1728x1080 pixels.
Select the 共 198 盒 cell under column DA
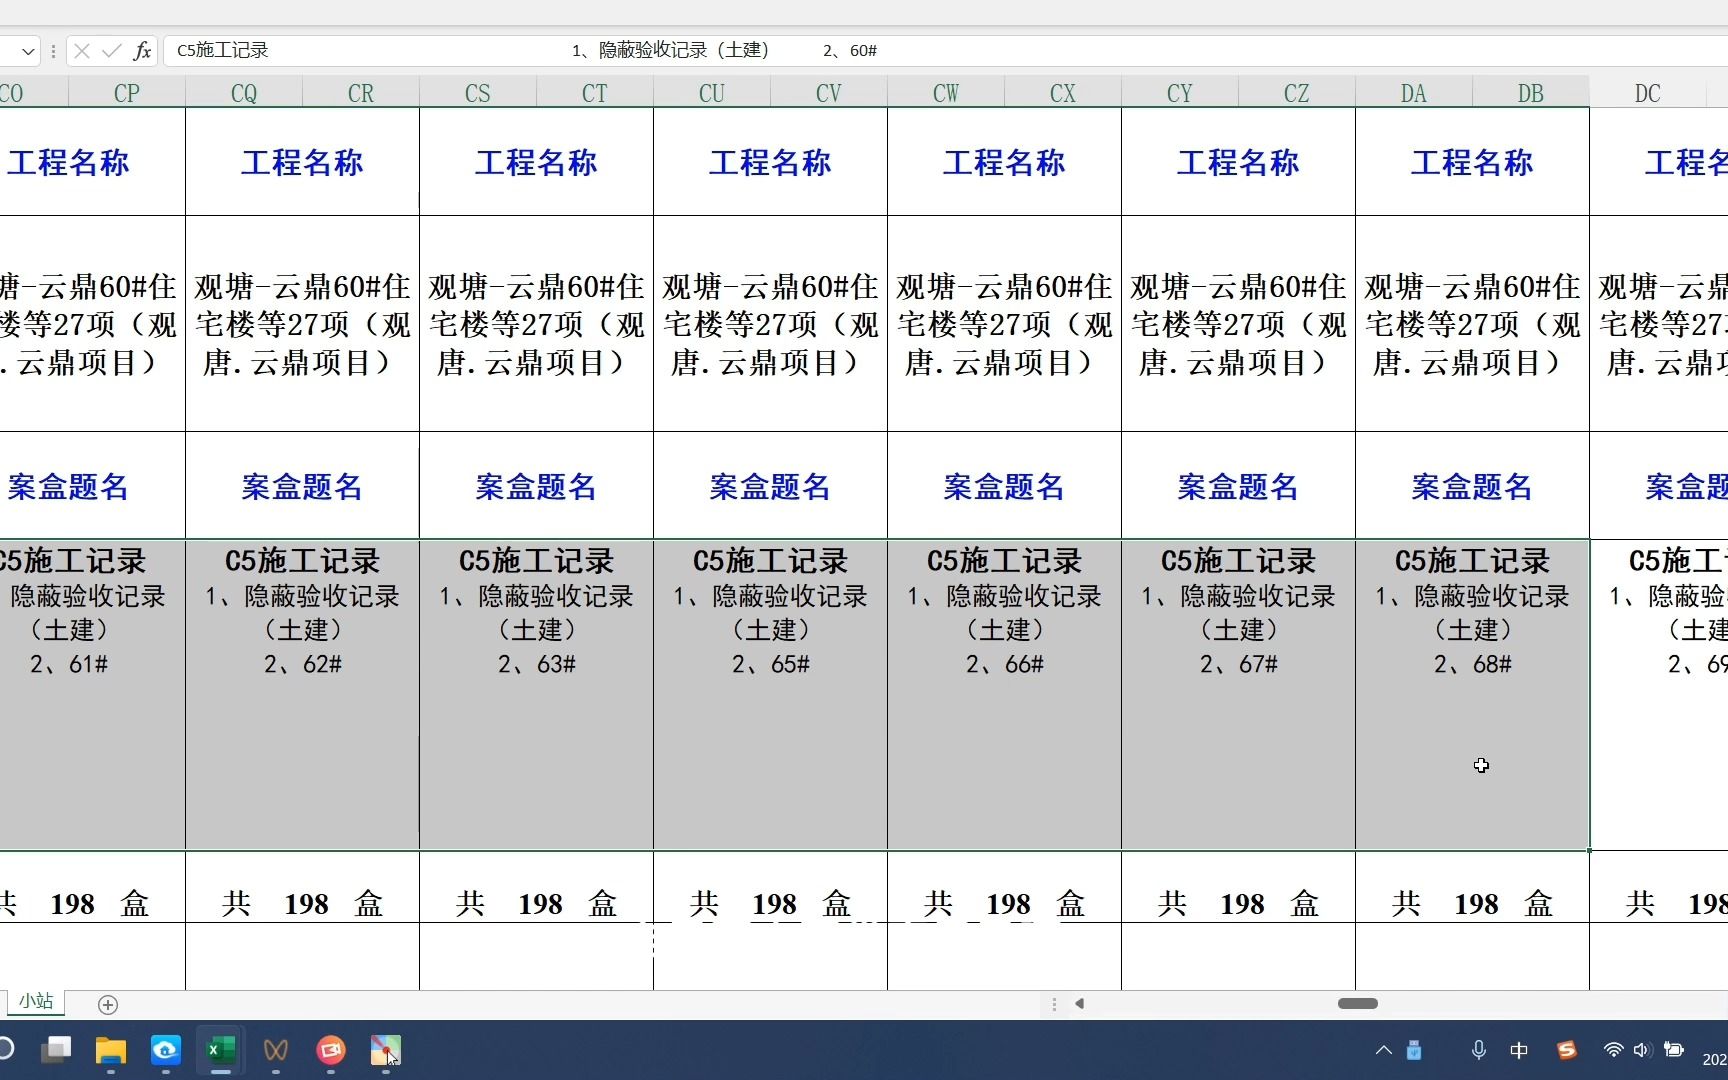pos(1472,887)
